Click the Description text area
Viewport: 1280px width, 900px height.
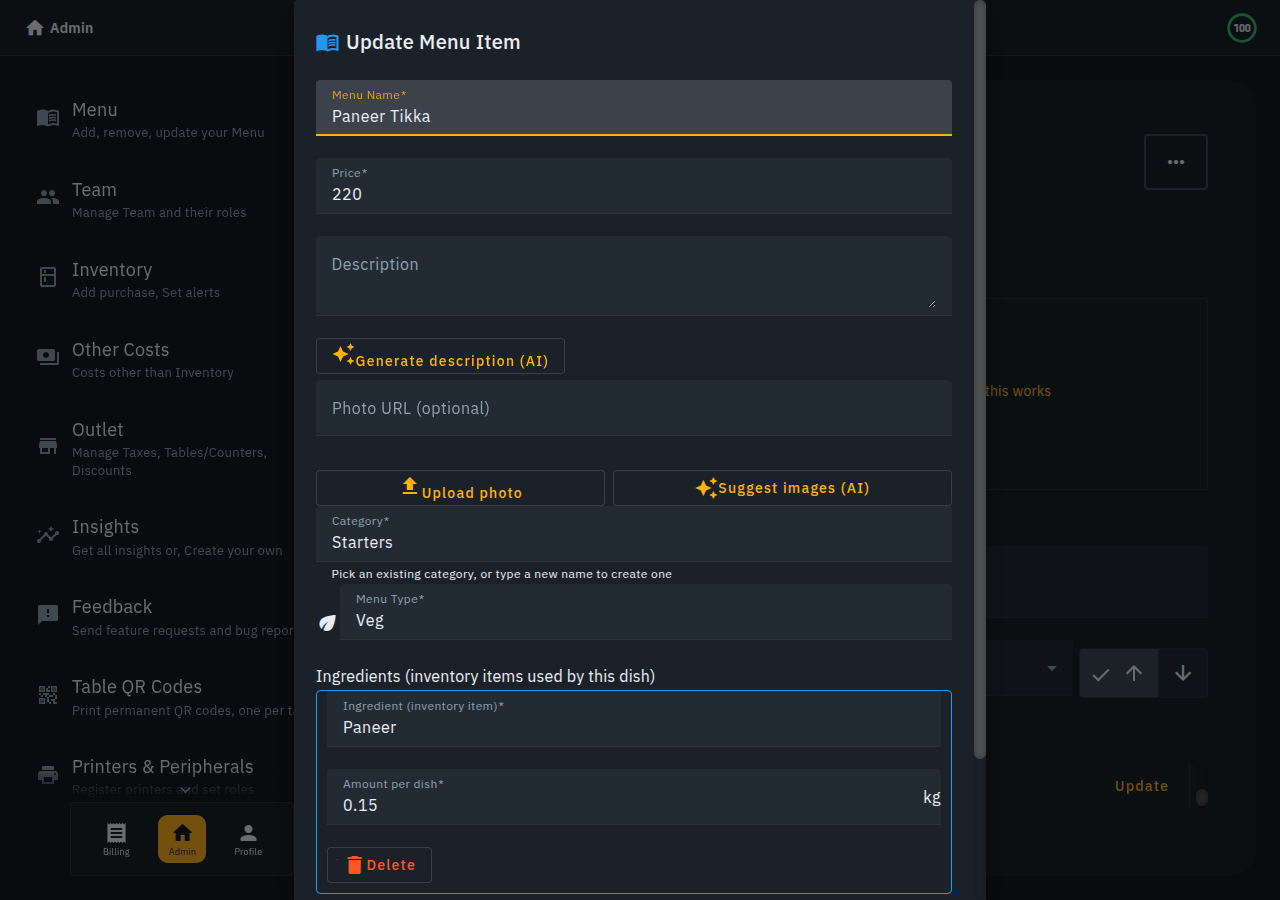634,275
